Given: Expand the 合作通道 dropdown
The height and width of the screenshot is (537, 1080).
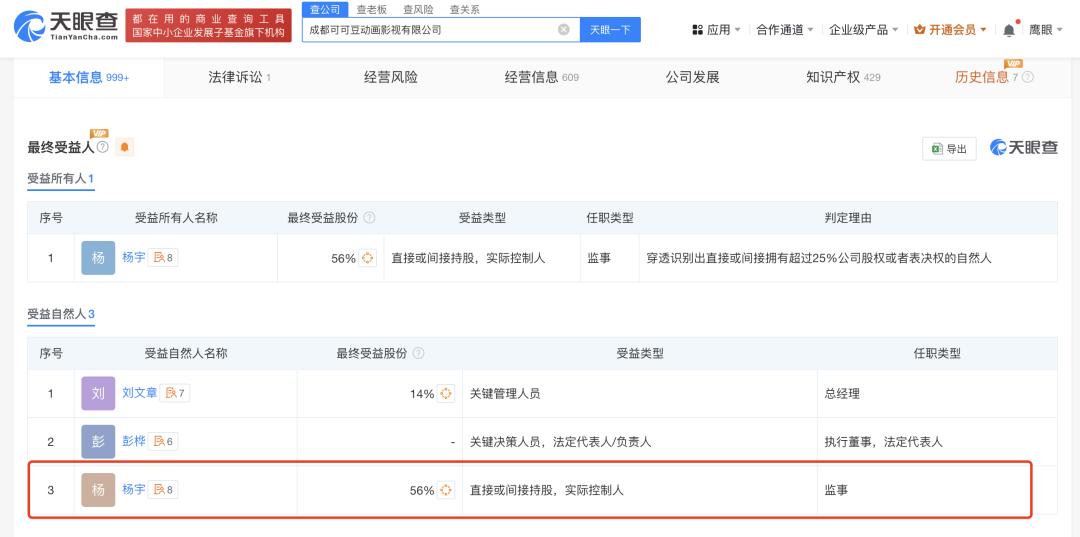Looking at the screenshot, I should (x=784, y=30).
